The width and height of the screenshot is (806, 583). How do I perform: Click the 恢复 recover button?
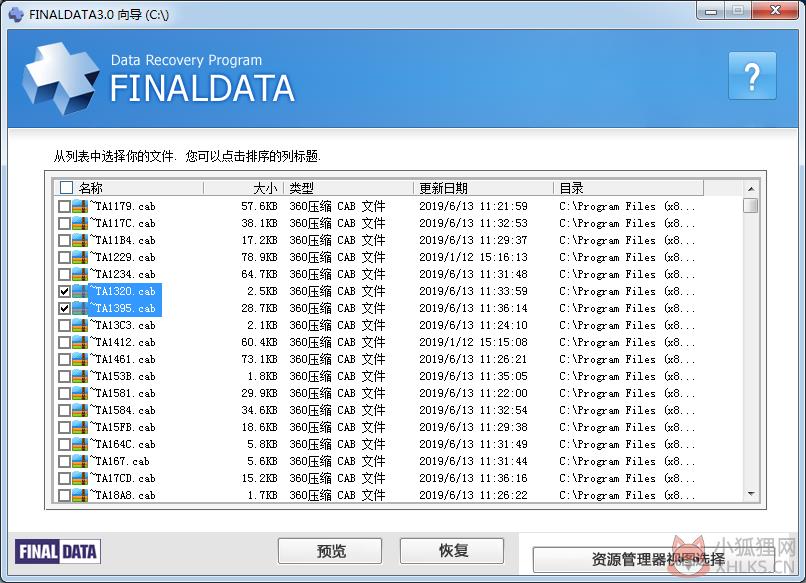452,551
